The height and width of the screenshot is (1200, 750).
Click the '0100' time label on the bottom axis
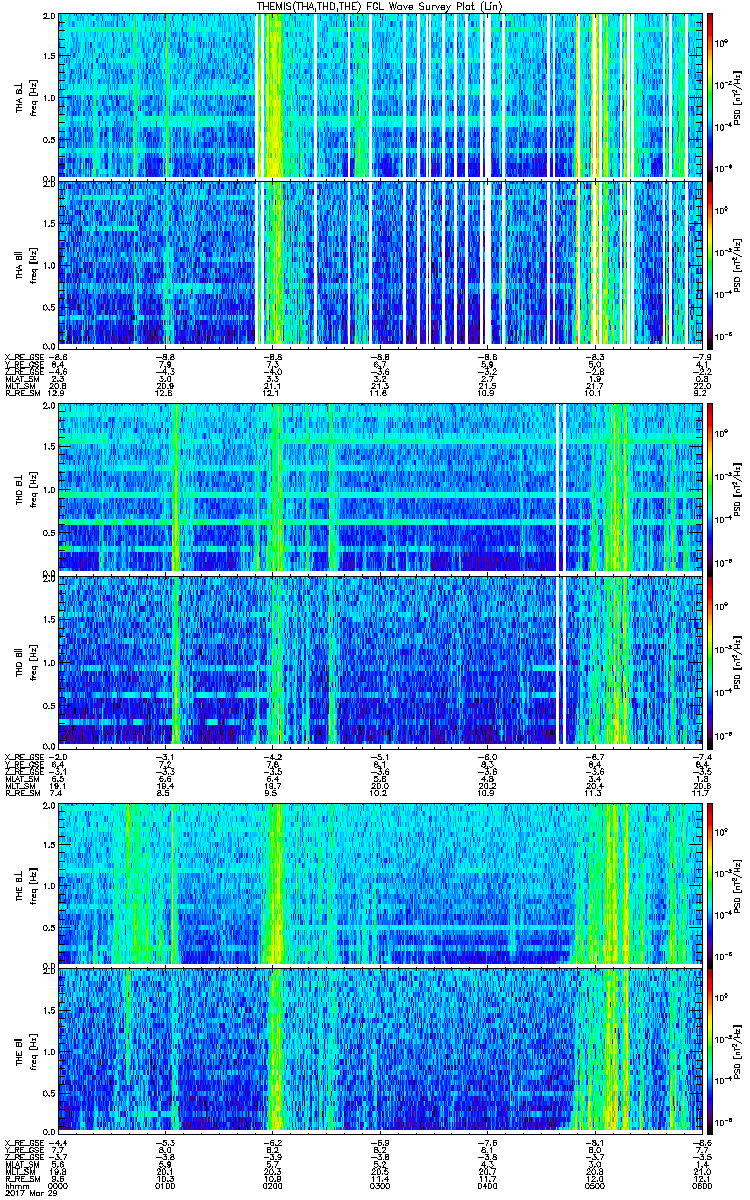[x=166, y=1184]
